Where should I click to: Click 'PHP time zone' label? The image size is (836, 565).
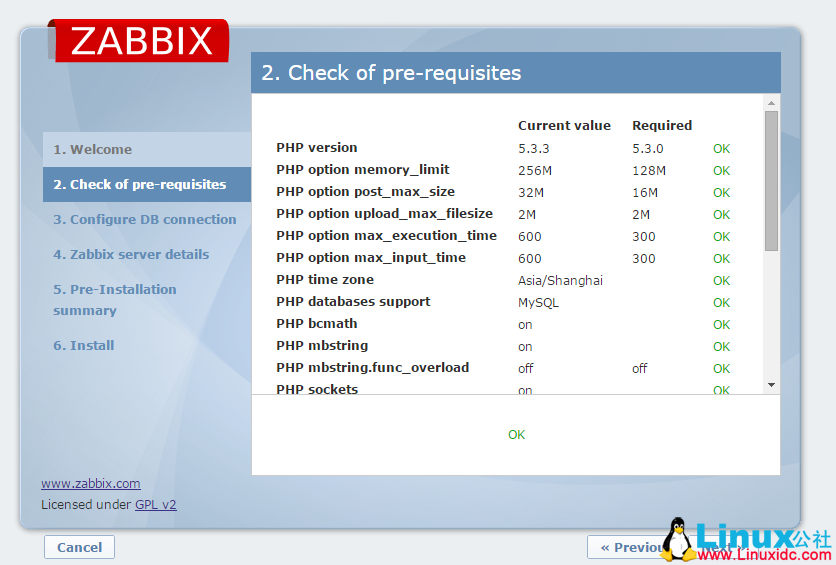click(x=325, y=279)
